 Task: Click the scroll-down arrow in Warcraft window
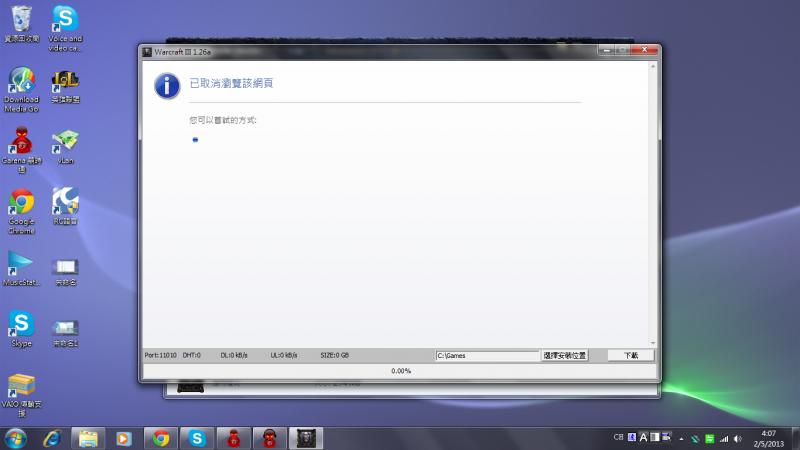tap(653, 343)
